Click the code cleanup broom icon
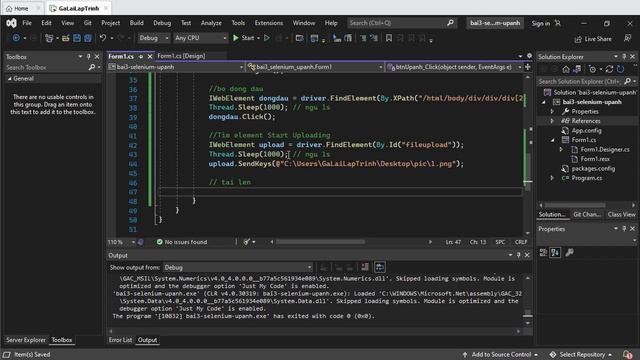This screenshot has height=360, width=640. pyautogui.click(x=247, y=242)
